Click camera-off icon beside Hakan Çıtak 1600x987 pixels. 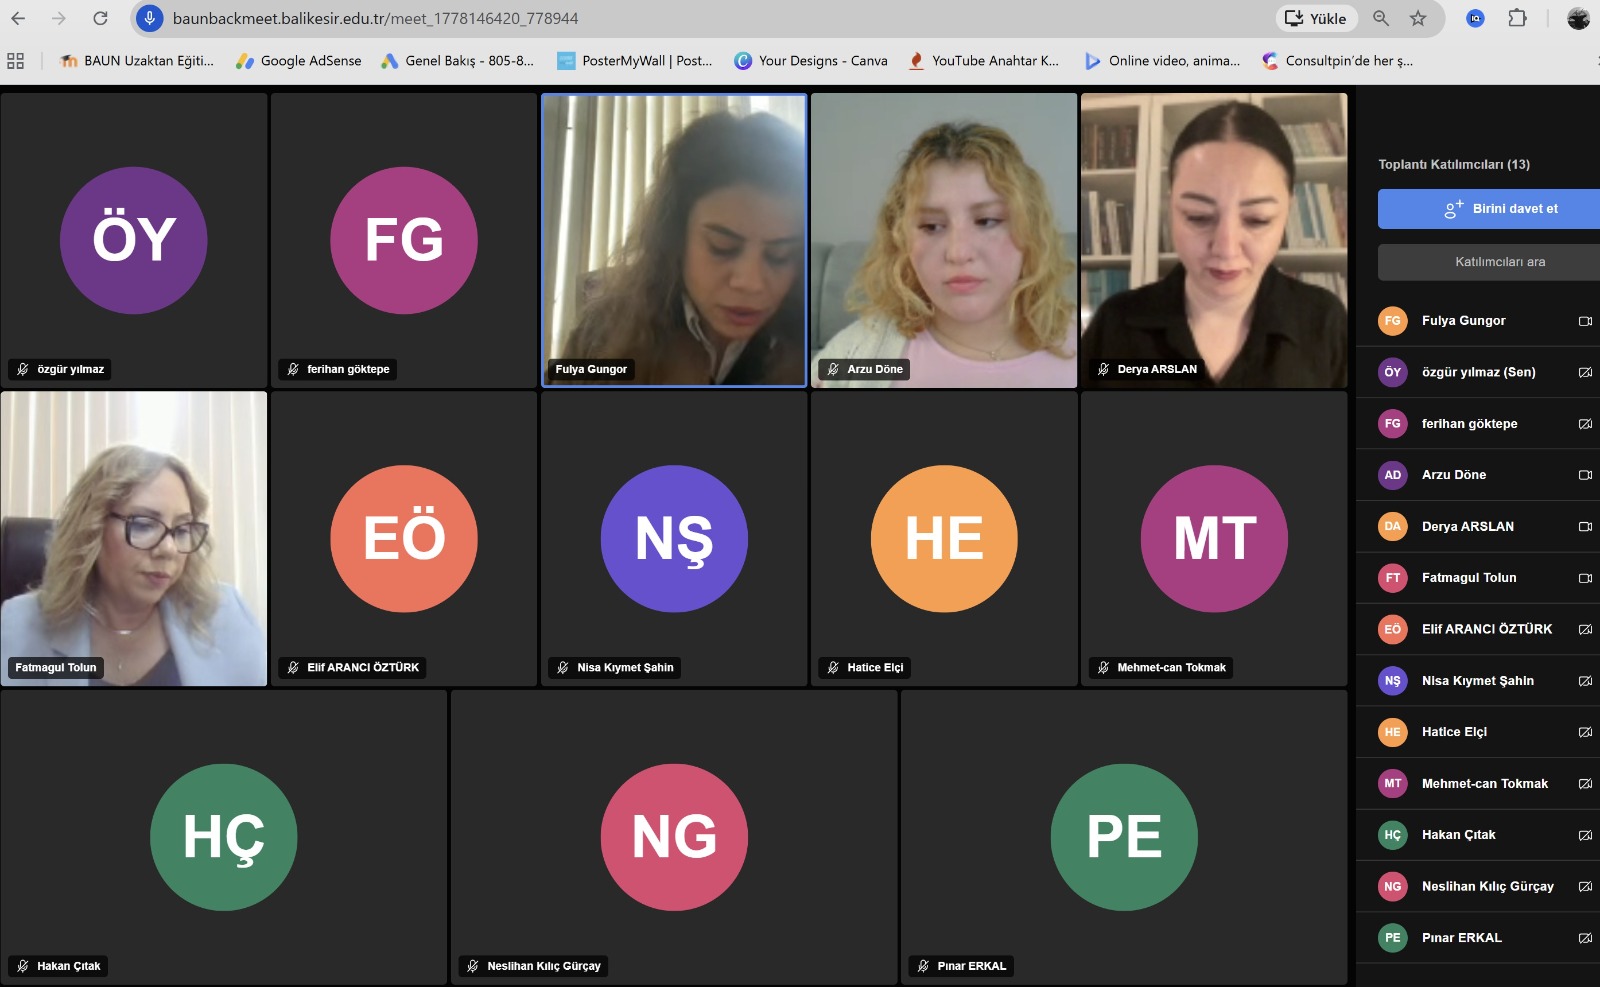1585,835
